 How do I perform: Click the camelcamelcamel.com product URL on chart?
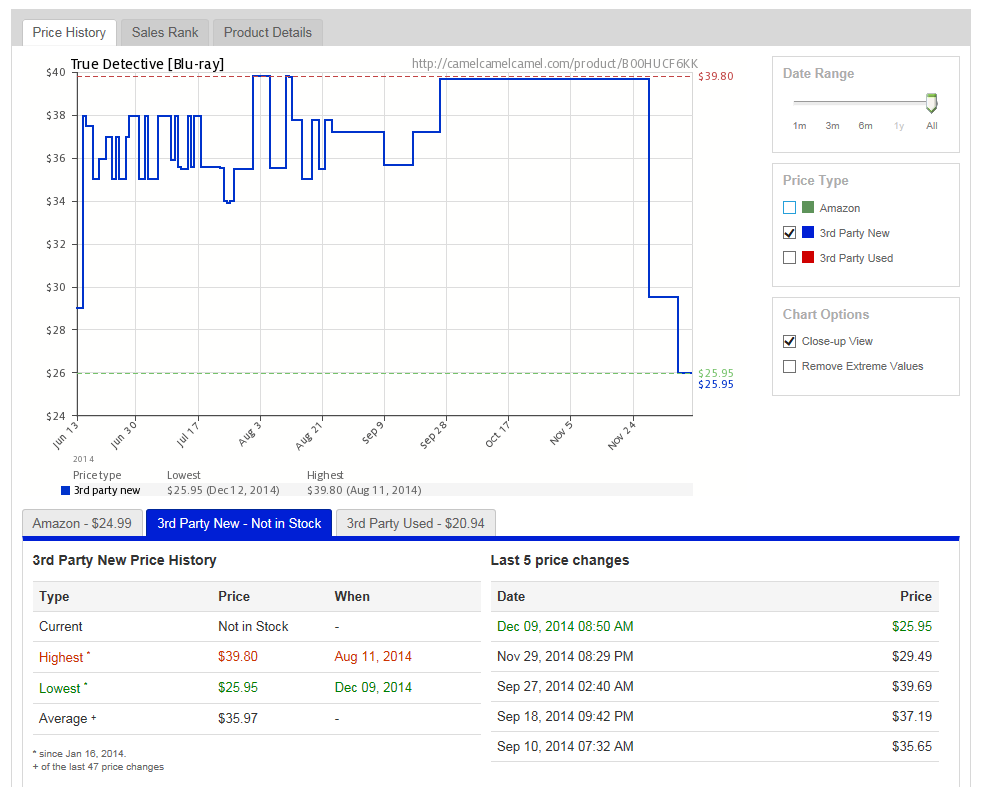tap(554, 64)
